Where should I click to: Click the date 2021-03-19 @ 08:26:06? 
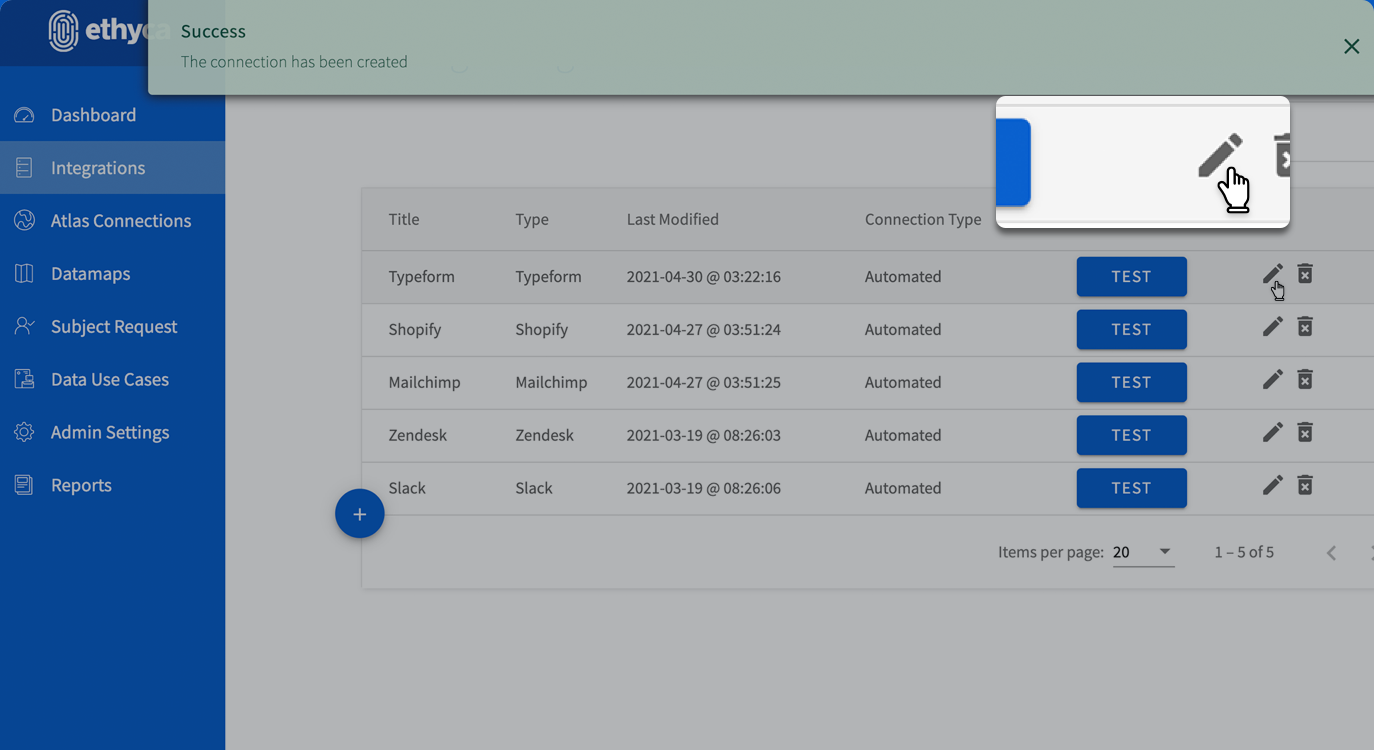[704, 489]
